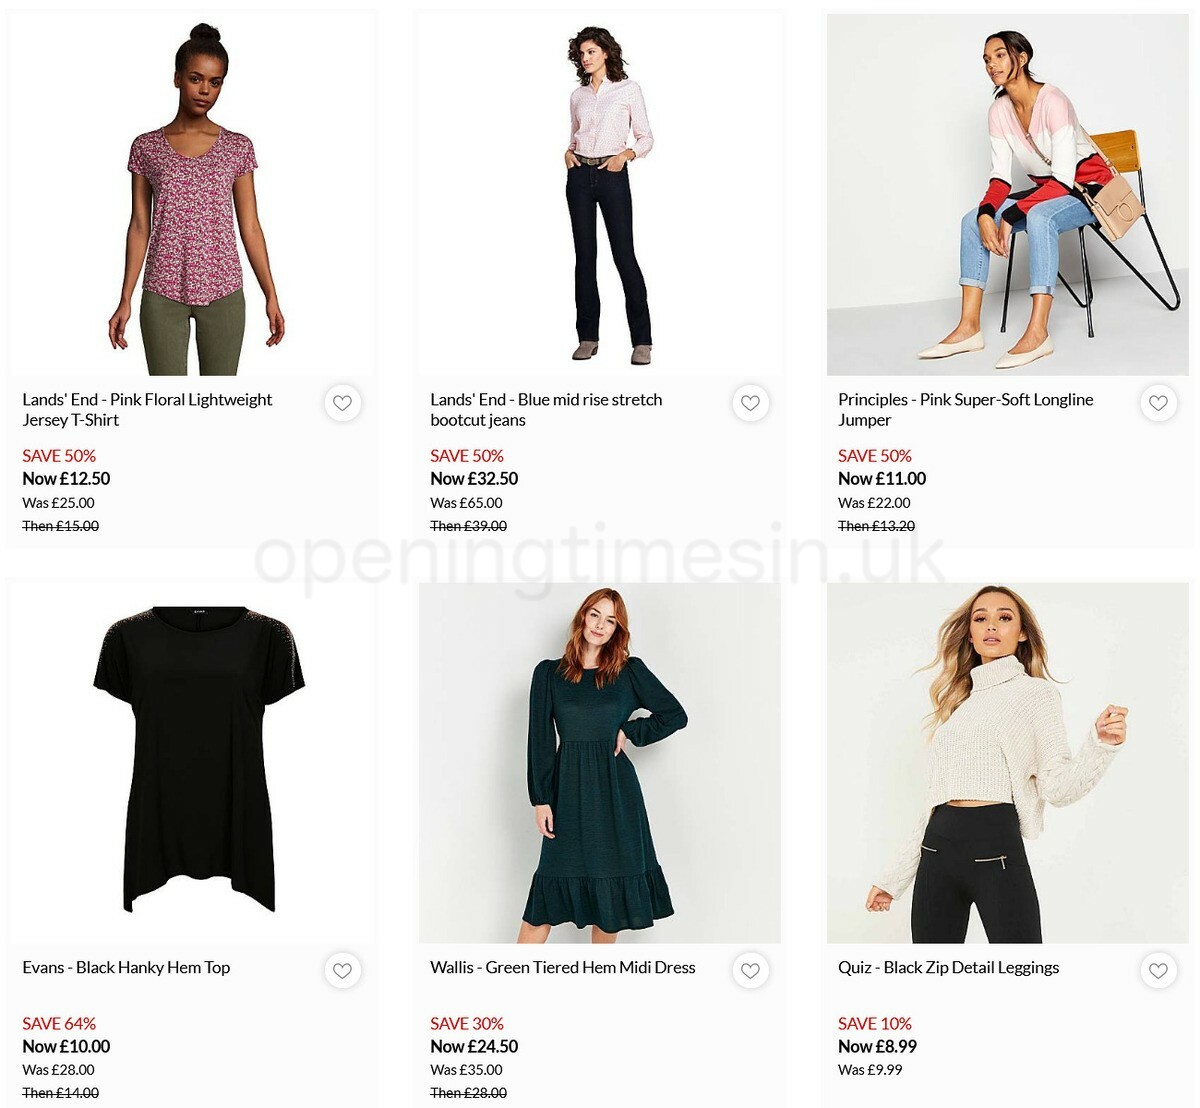Click the wishlist heart for Black Zip Detail Leggings
Viewport: 1200px width, 1108px height.
tap(1158, 971)
